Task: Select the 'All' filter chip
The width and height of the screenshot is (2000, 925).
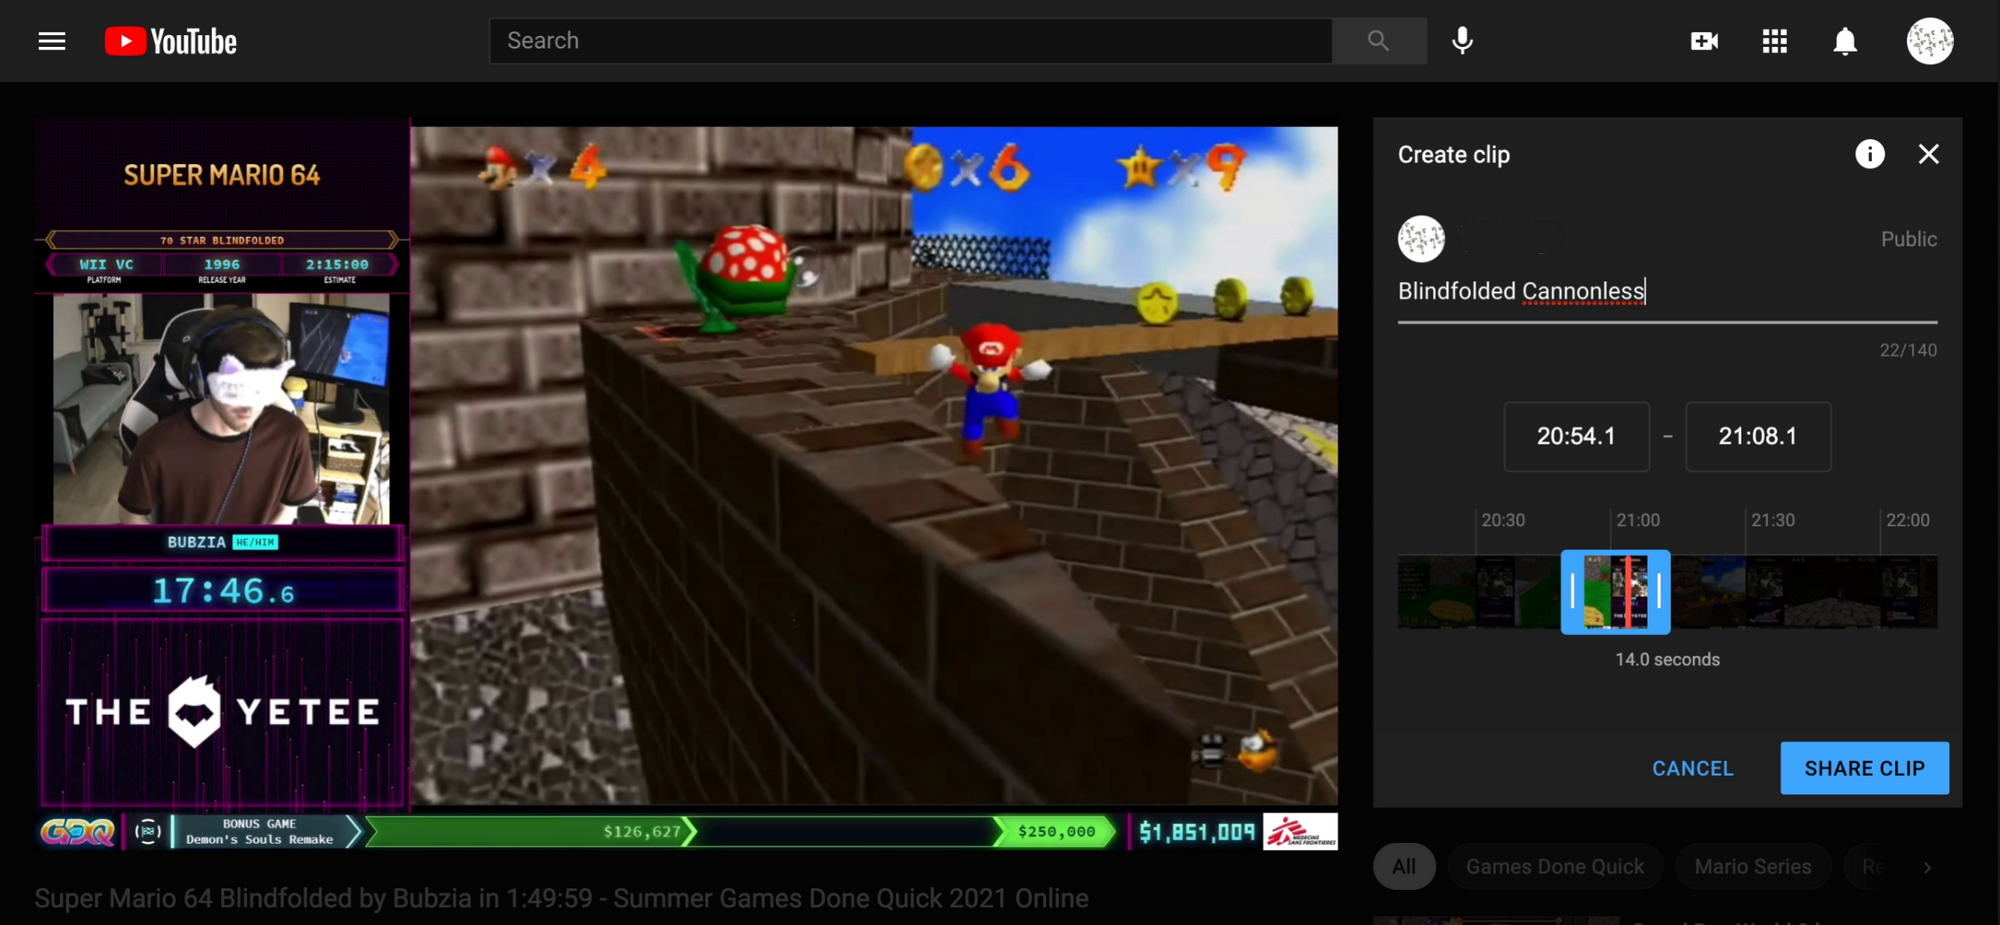Action: pyautogui.click(x=1404, y=867)
